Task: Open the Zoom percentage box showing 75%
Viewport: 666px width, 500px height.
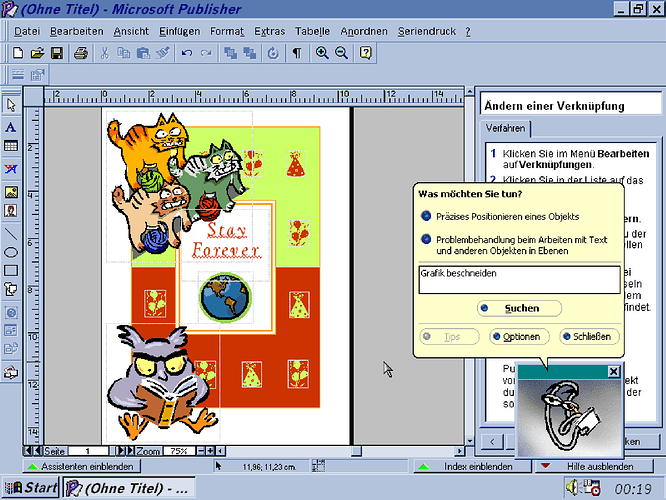Action: pos(179,451)
